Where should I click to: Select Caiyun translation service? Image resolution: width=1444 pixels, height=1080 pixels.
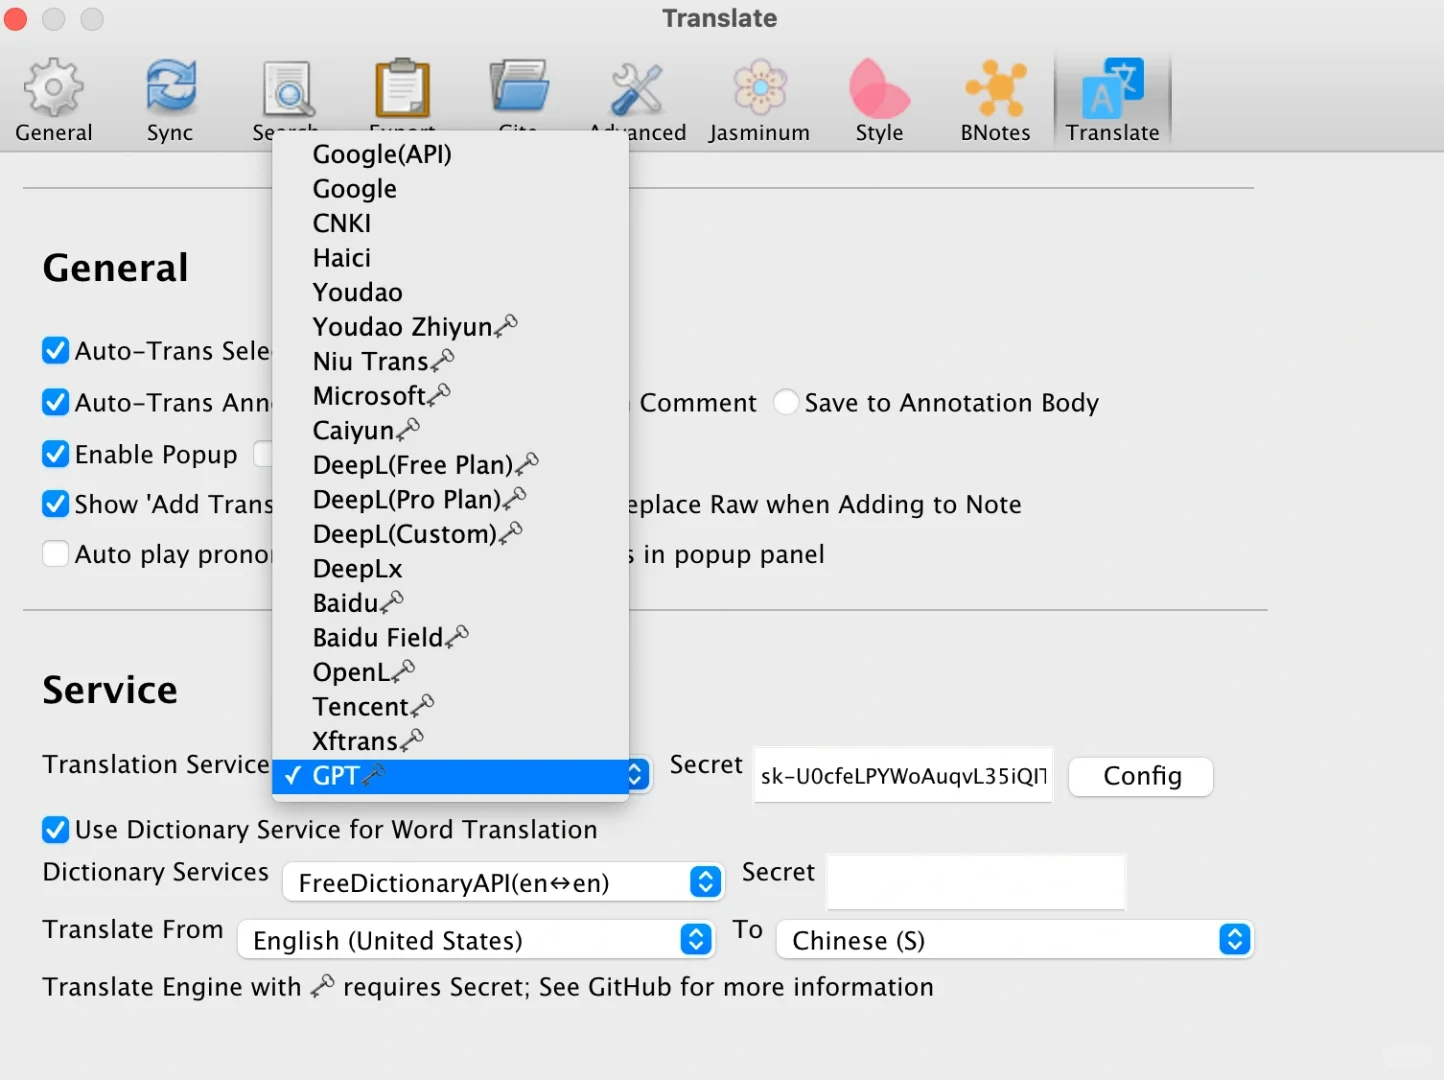(450, 430)
